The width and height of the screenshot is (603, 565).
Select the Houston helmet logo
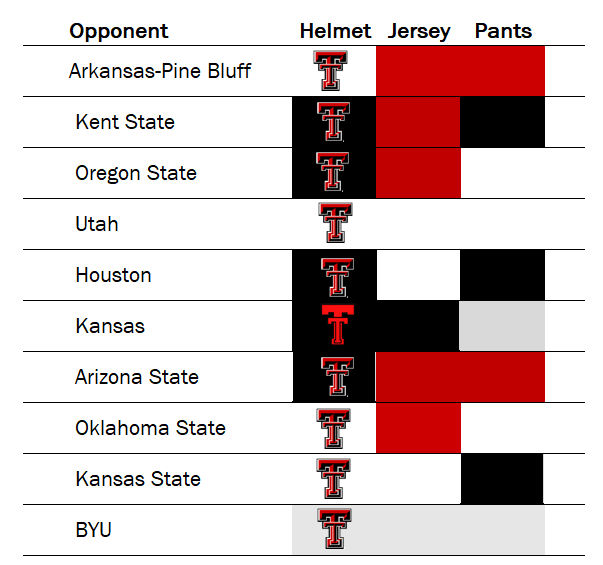pyautogui.click(x=336, y=275)
